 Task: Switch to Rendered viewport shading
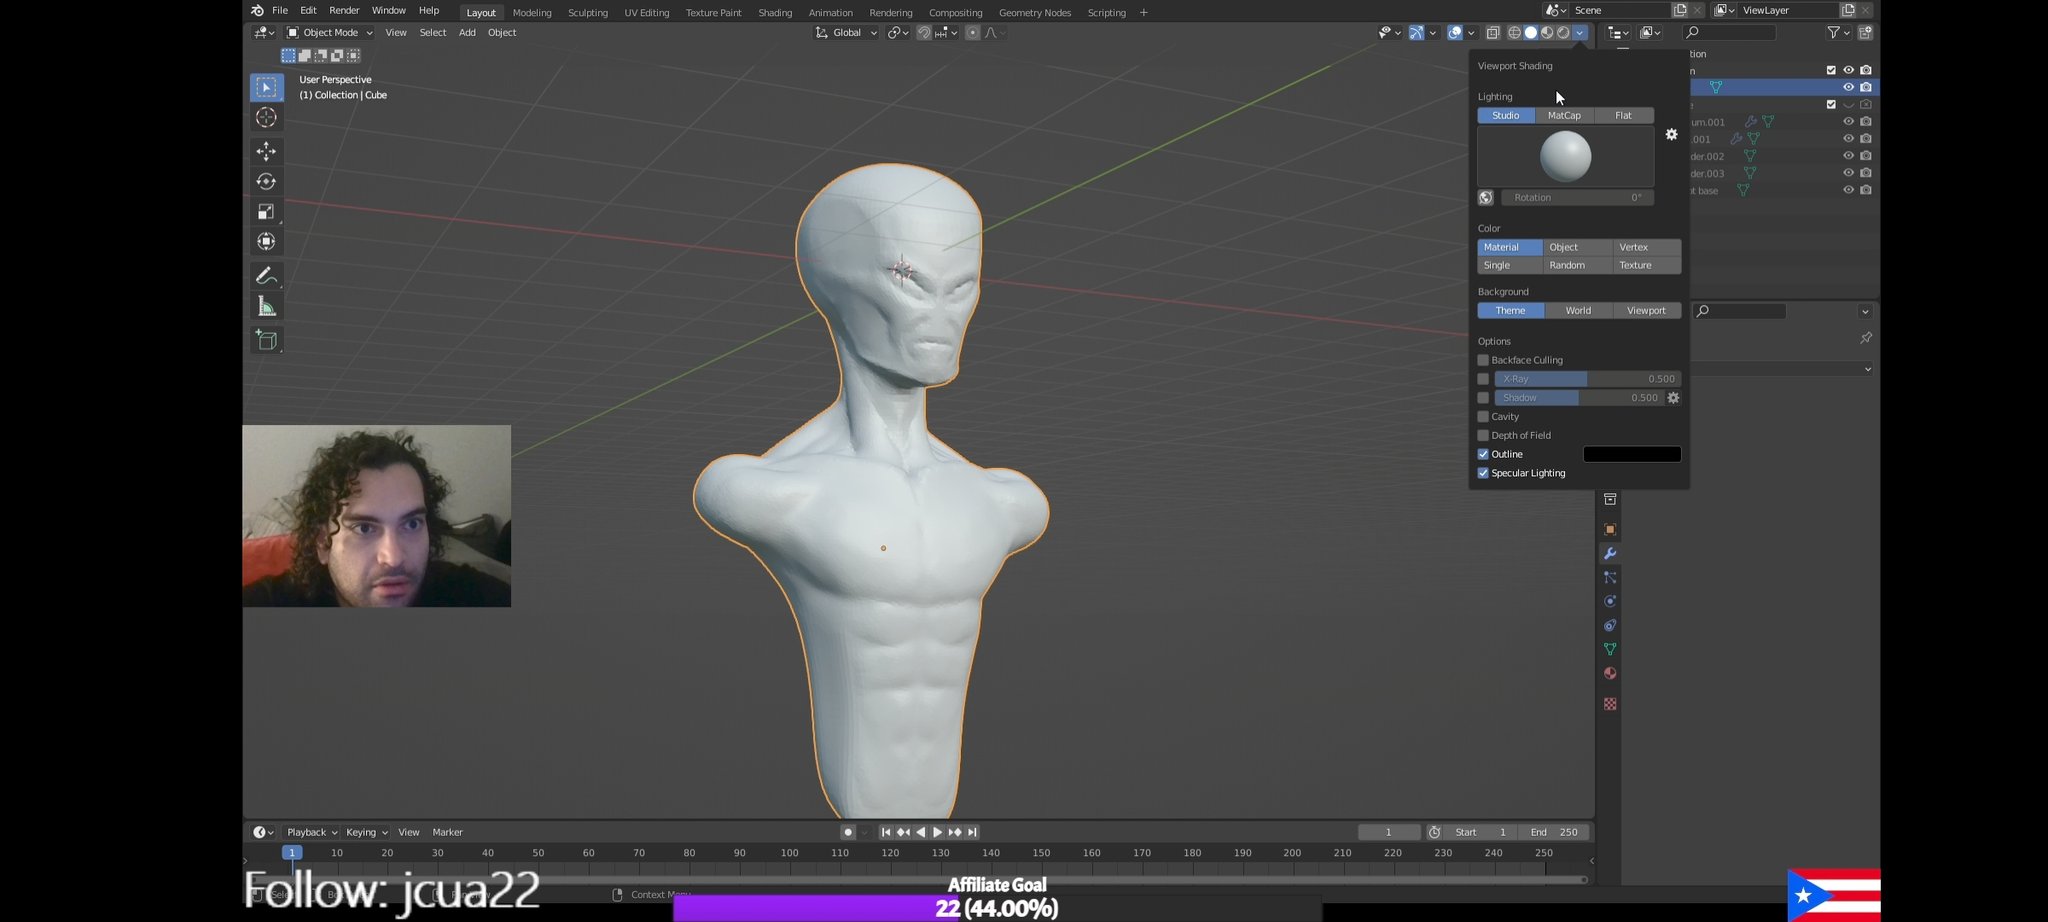click(x=1563, y=33)
